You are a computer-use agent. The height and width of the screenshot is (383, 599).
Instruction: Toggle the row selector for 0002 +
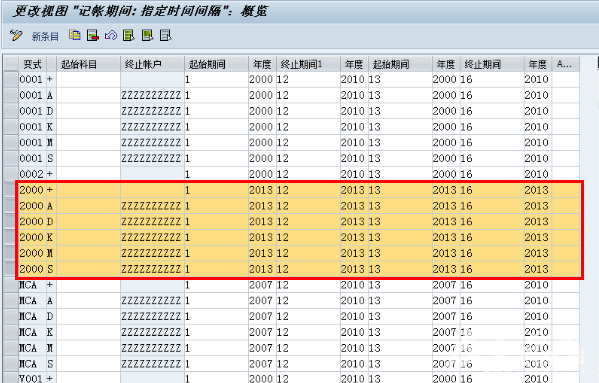(11, 174)
